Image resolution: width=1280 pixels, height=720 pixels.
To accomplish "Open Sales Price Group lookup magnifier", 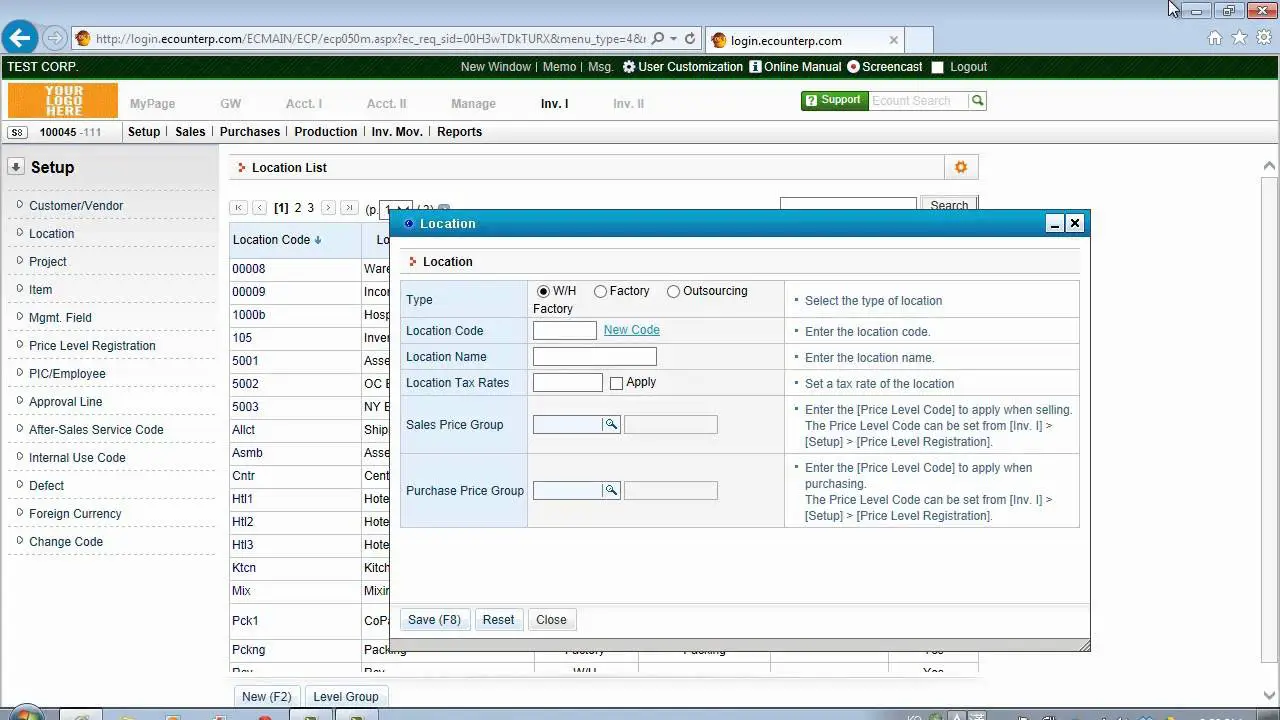I will pyautogui.click(x=611, y=425).
